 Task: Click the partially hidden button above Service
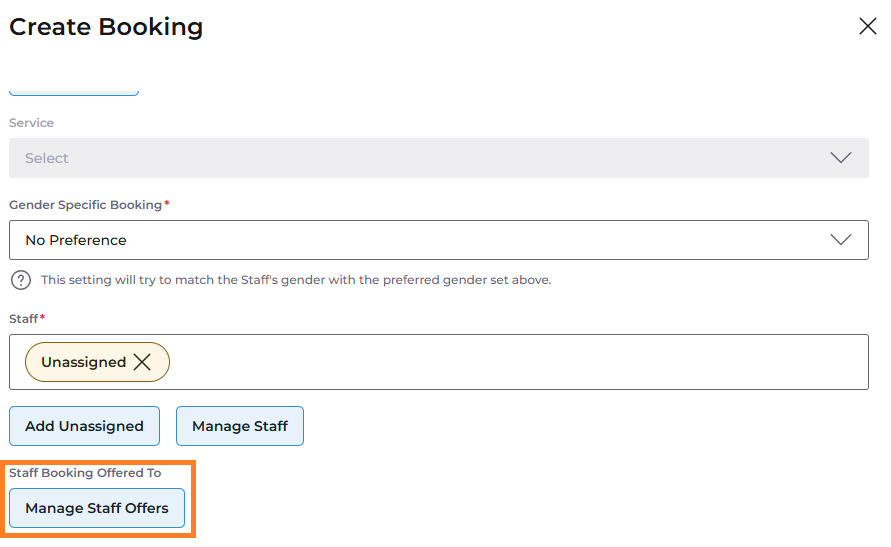[x=74, y=92]
